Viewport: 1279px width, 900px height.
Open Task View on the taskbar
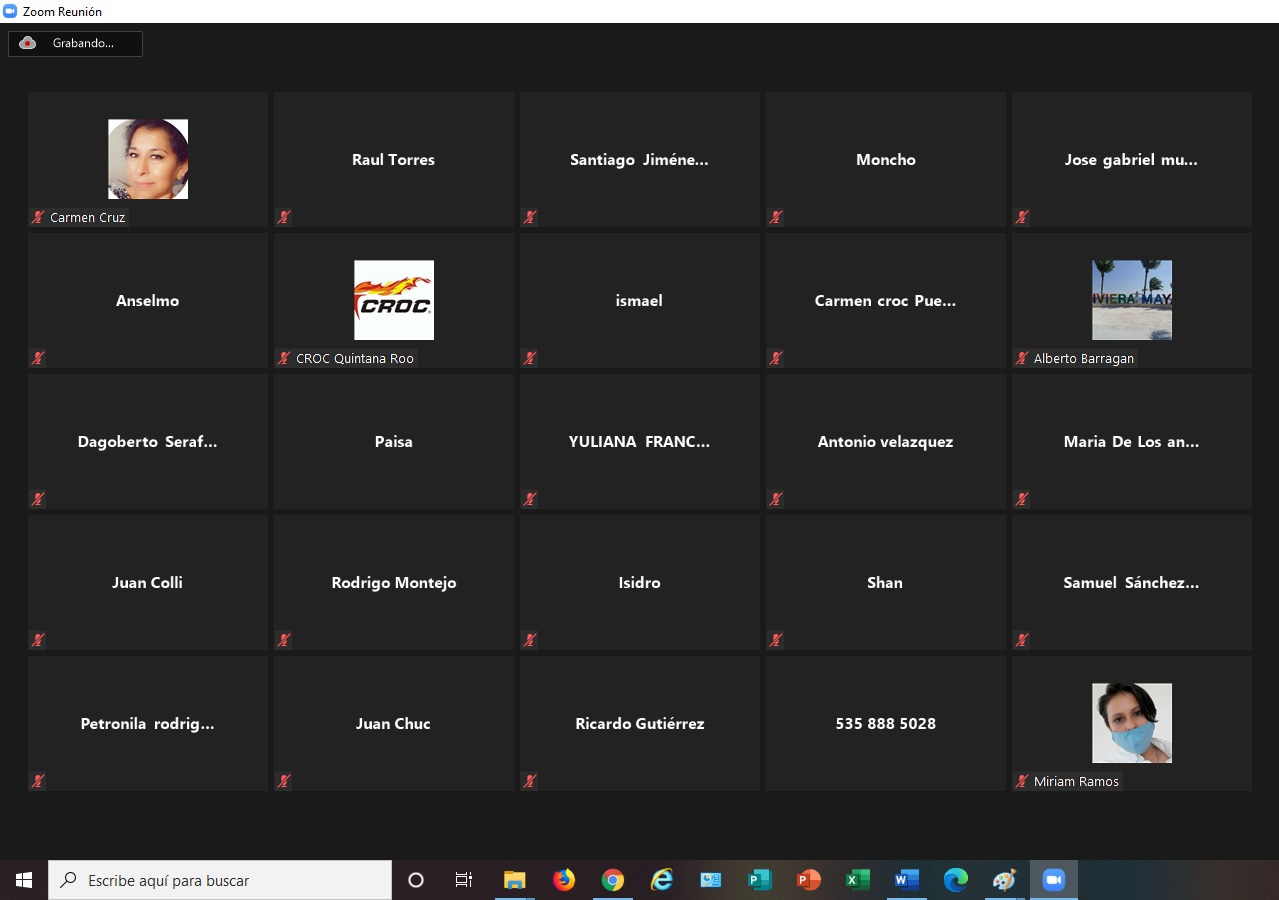pos(464,880)
